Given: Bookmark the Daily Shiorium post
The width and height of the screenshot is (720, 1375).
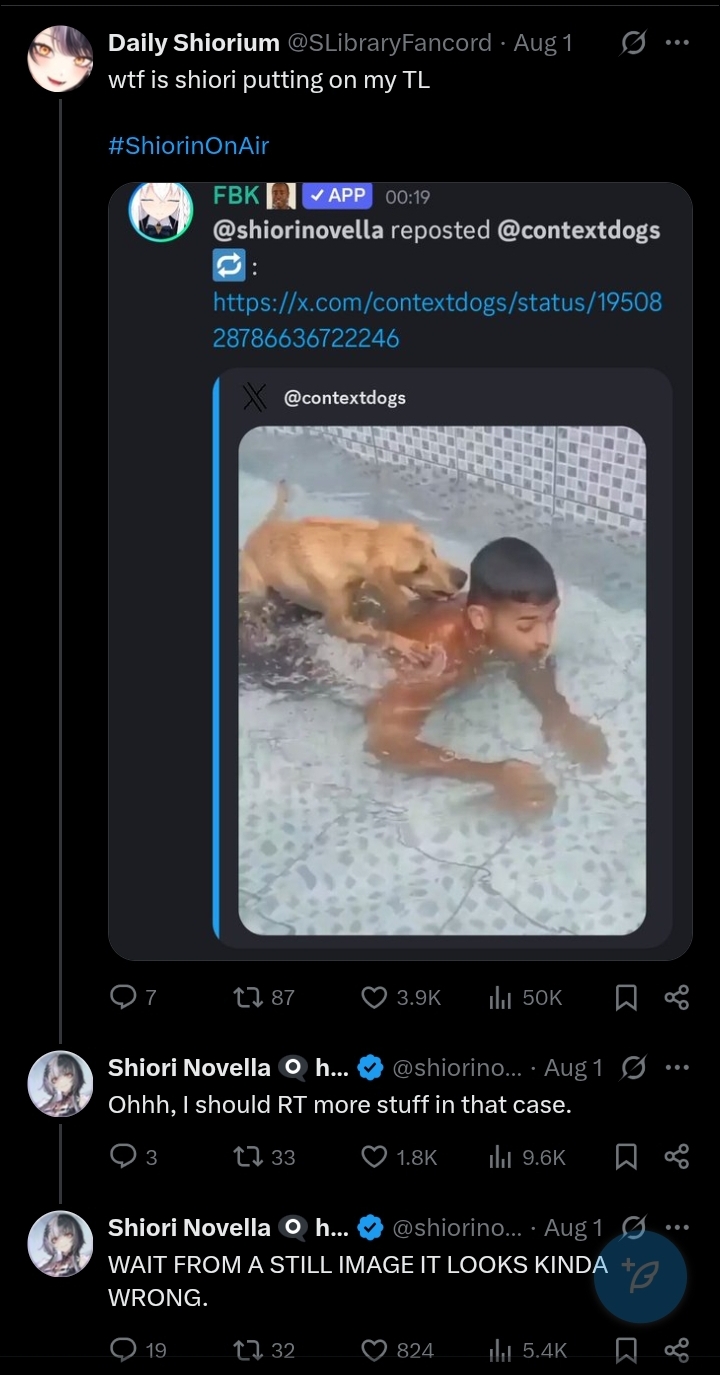Looking at the screenshot, I should 626,997.
